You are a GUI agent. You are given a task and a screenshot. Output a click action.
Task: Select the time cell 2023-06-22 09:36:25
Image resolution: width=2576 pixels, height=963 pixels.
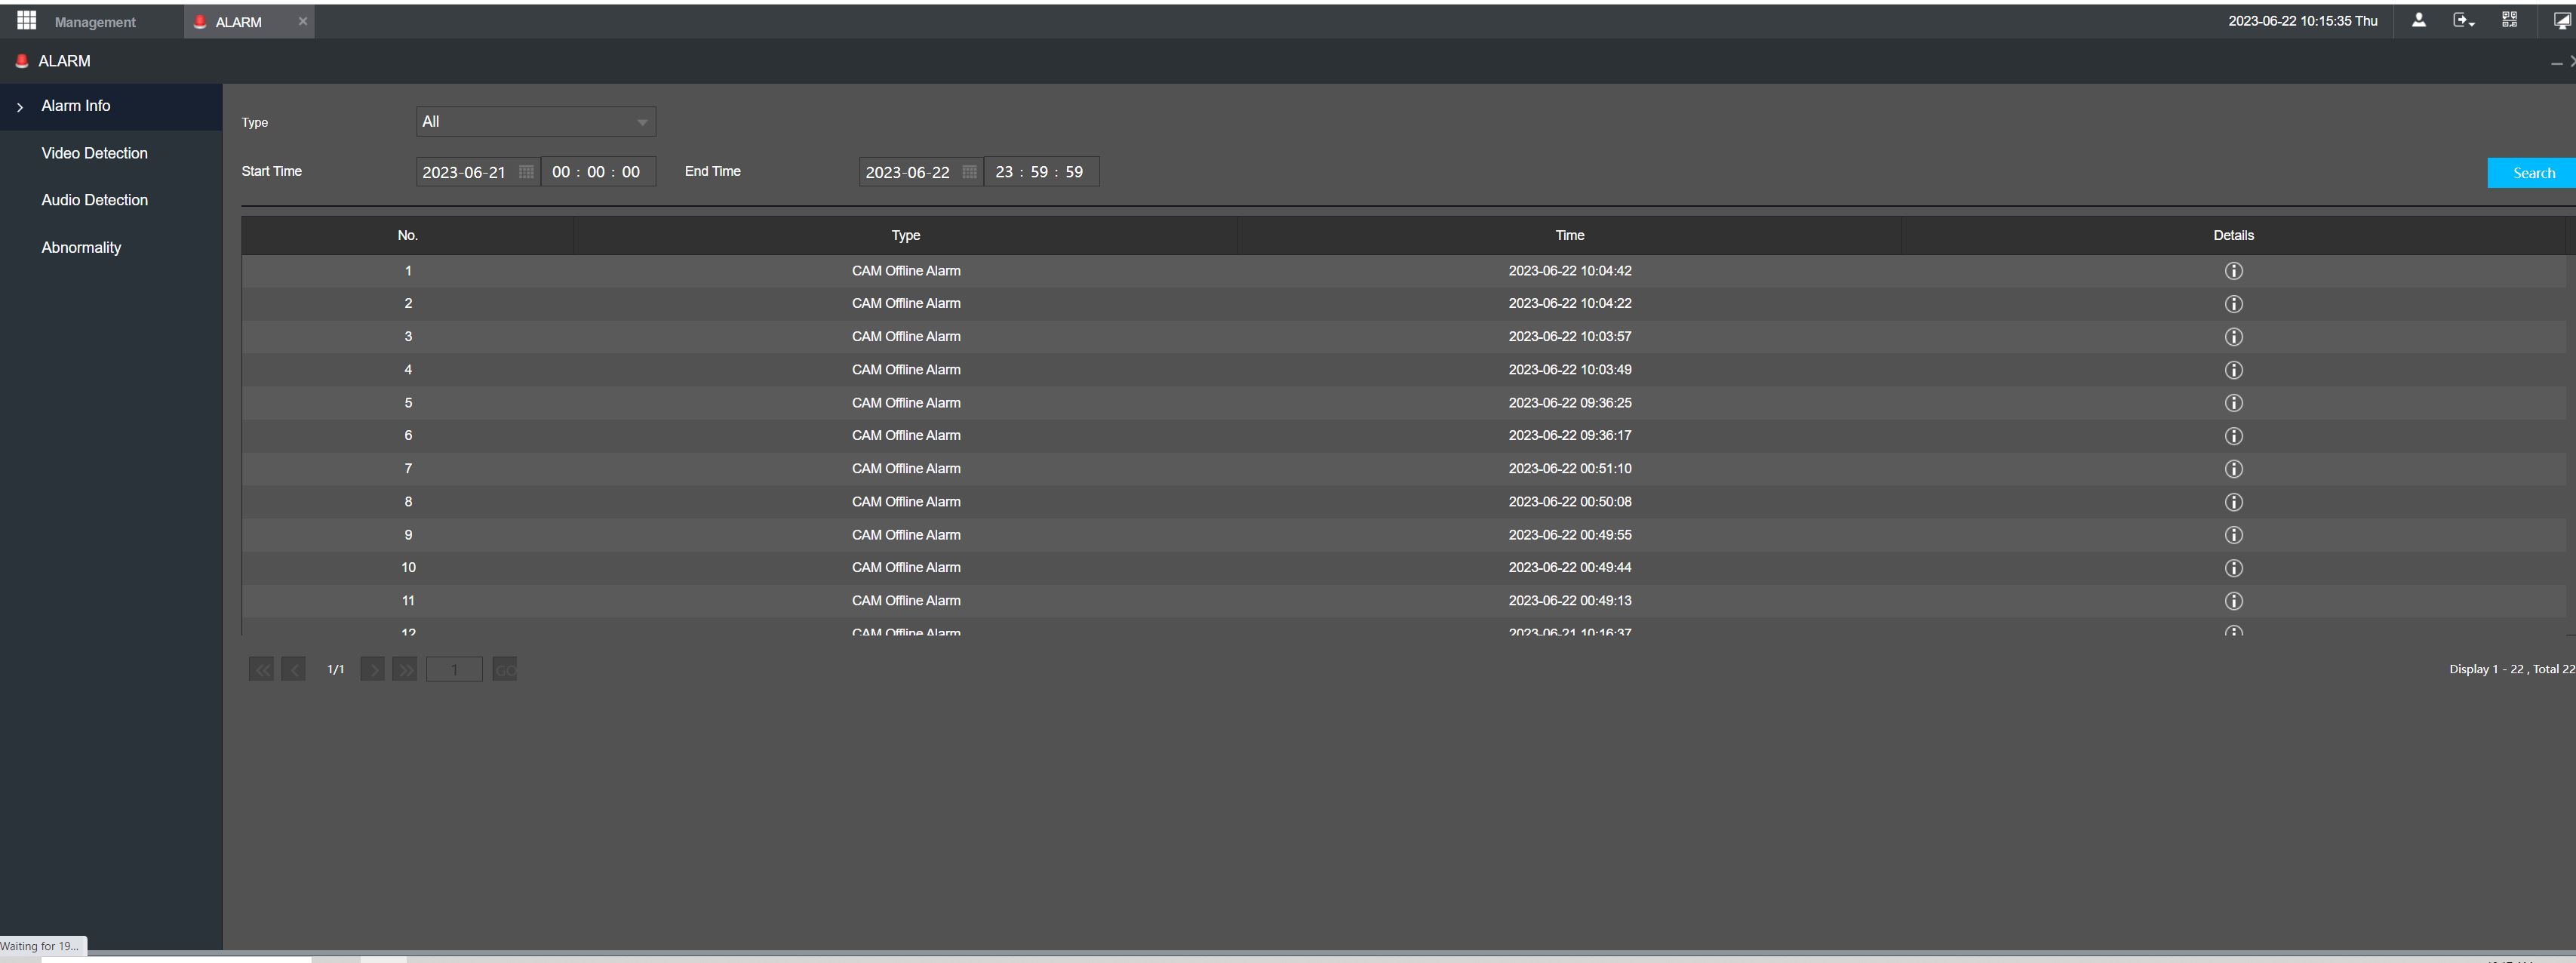pos(1569,403)
